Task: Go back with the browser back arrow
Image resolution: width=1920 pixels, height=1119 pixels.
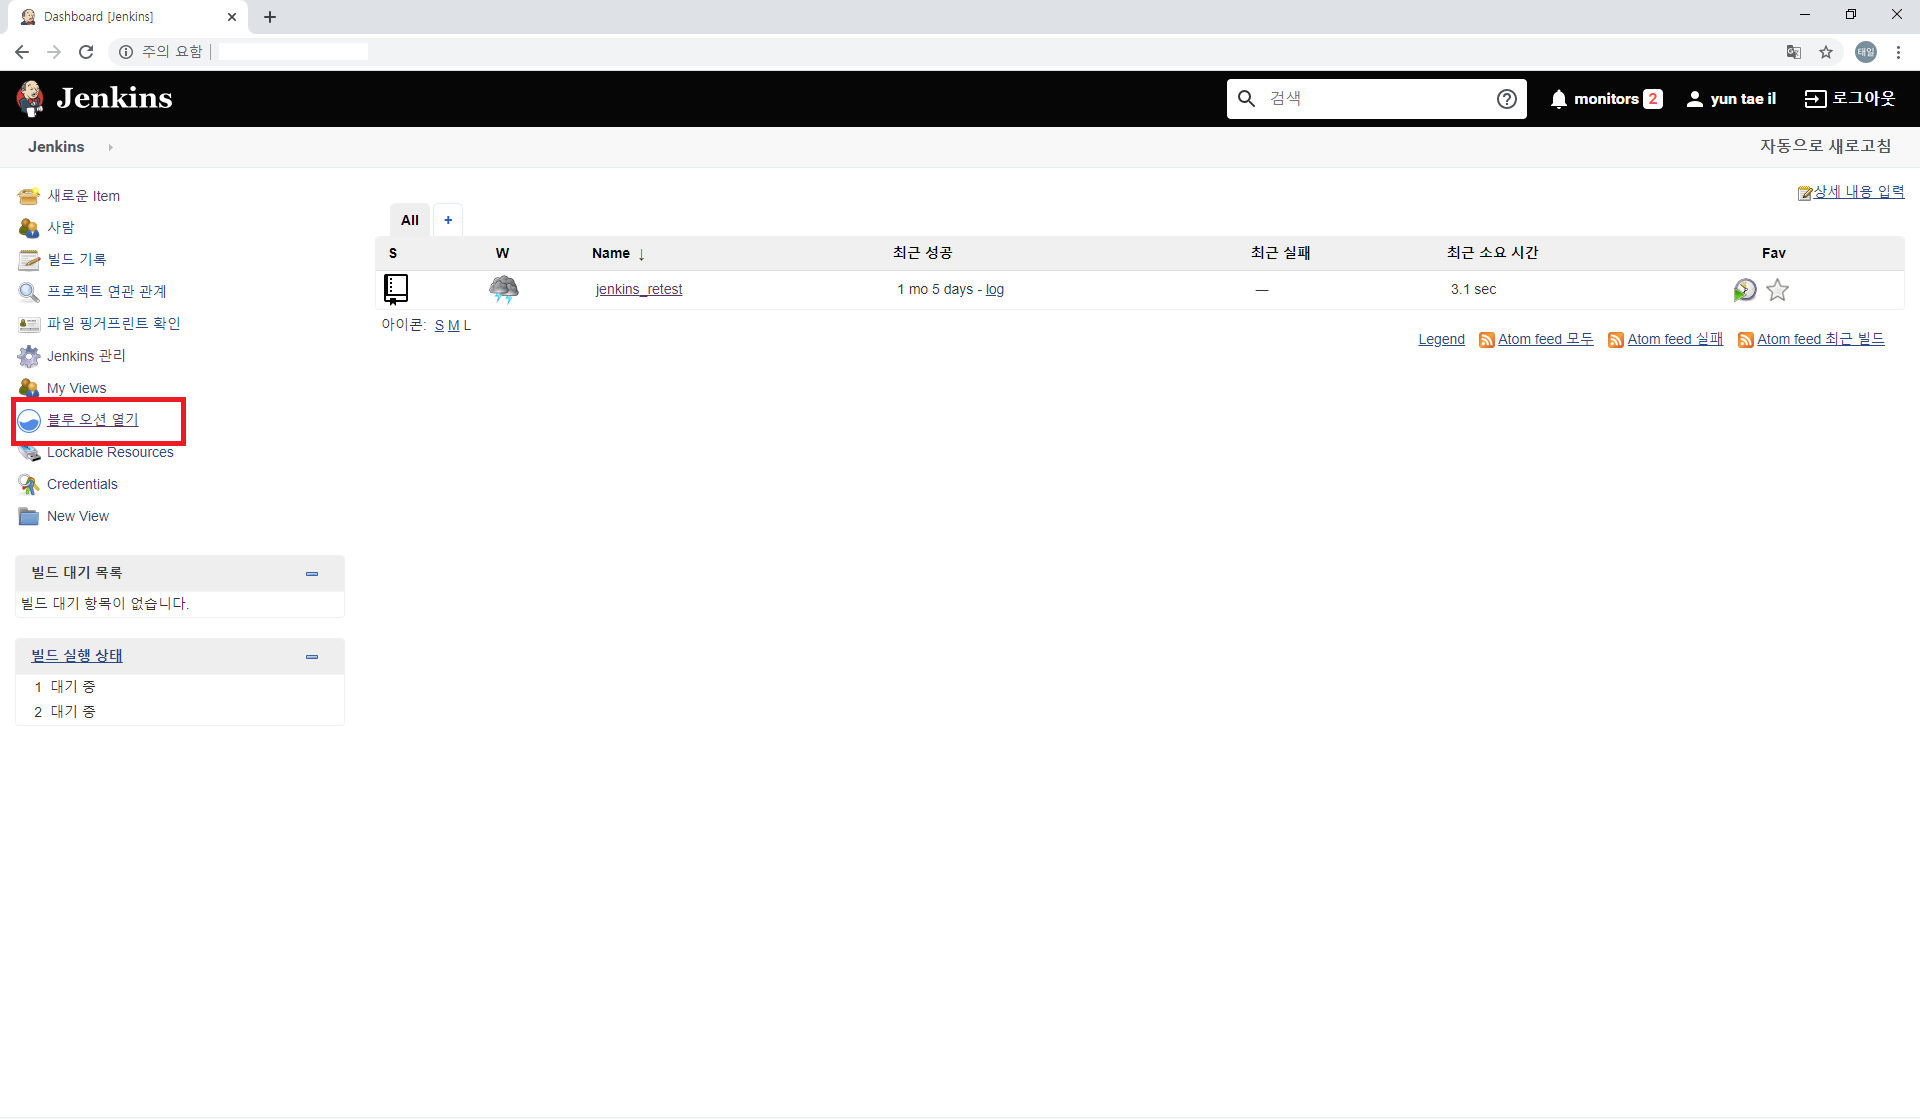Action: 22,52
